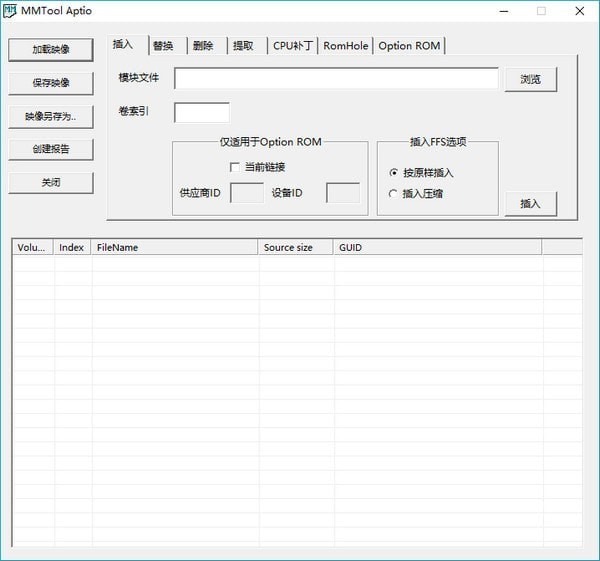
Task: Click 创建报告 to create report
Action: click(x=51, y=149)
